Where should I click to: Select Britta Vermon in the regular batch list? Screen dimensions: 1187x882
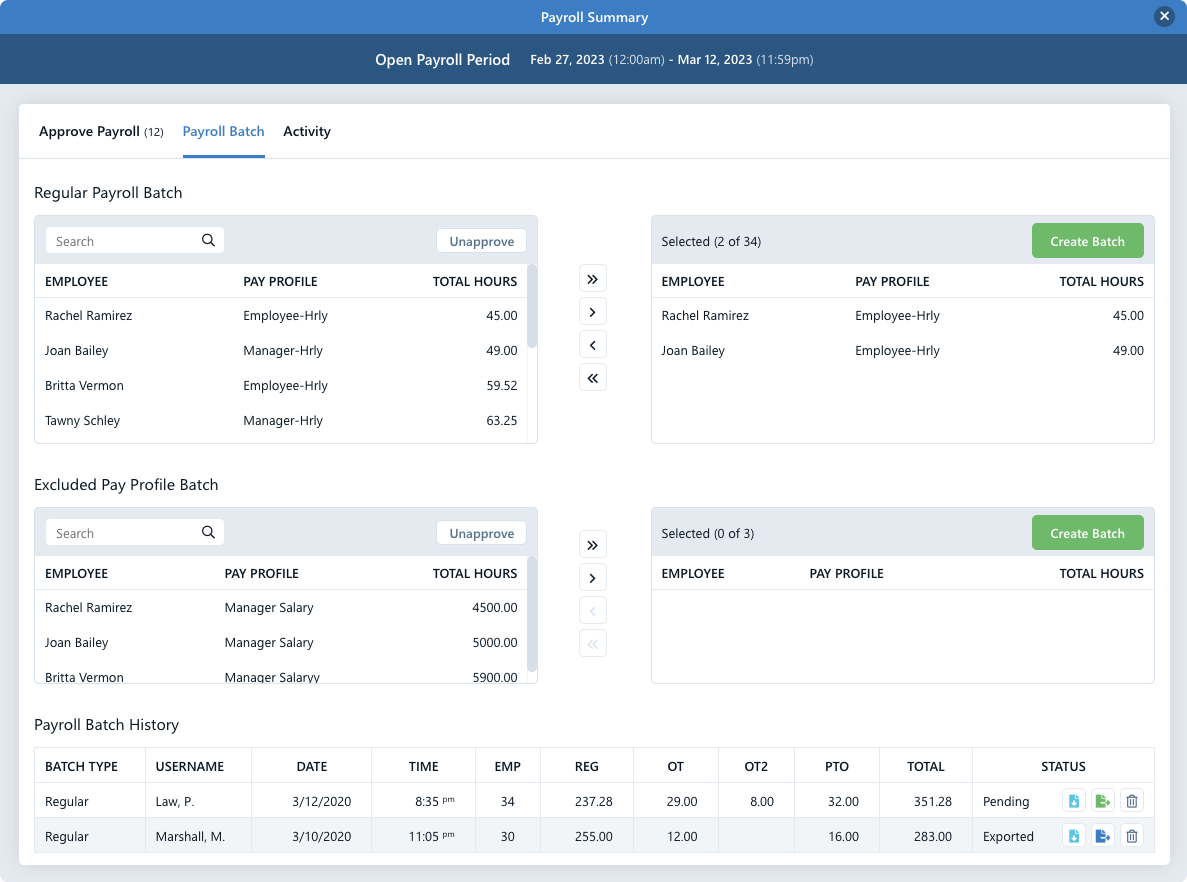[x=84, y=385]
